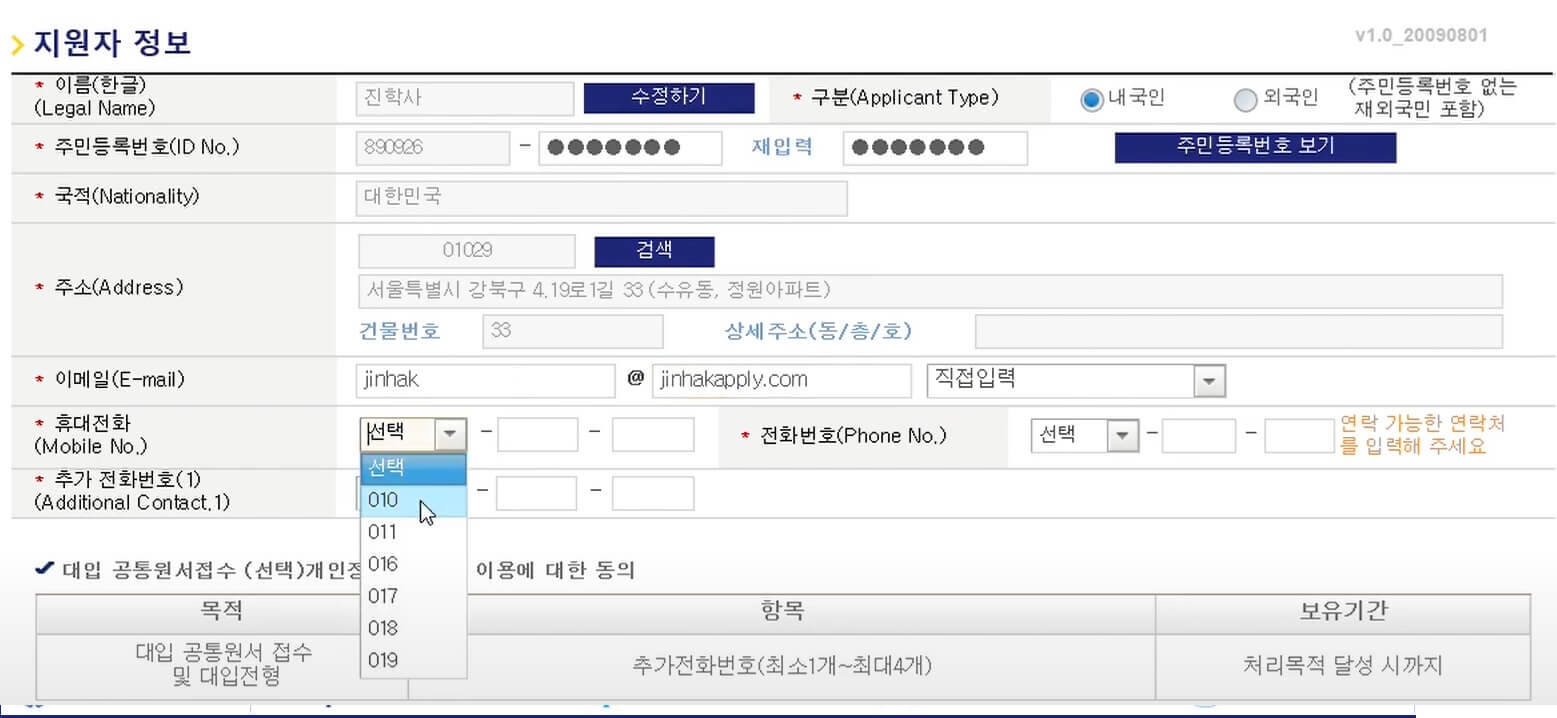Pick 019 from the phone prefix options
Screen dimensions: 1557x718
coord(383,660)
